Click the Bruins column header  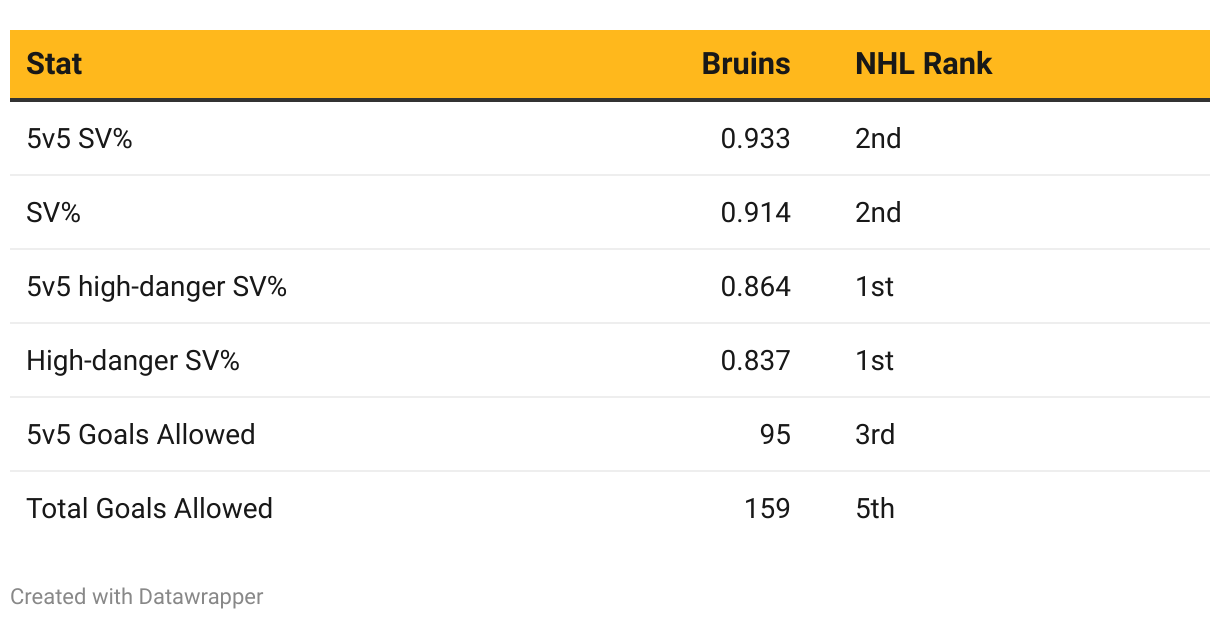click(x=746, y=64)
